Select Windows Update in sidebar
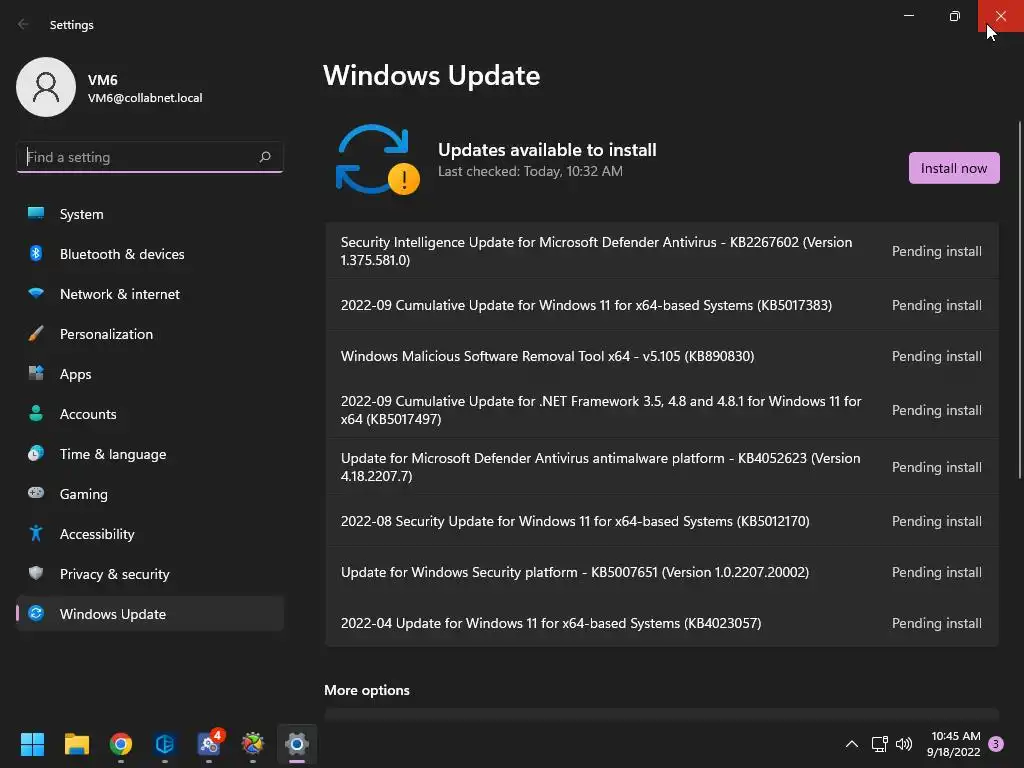1024x768 pixels. pos(150,614)
